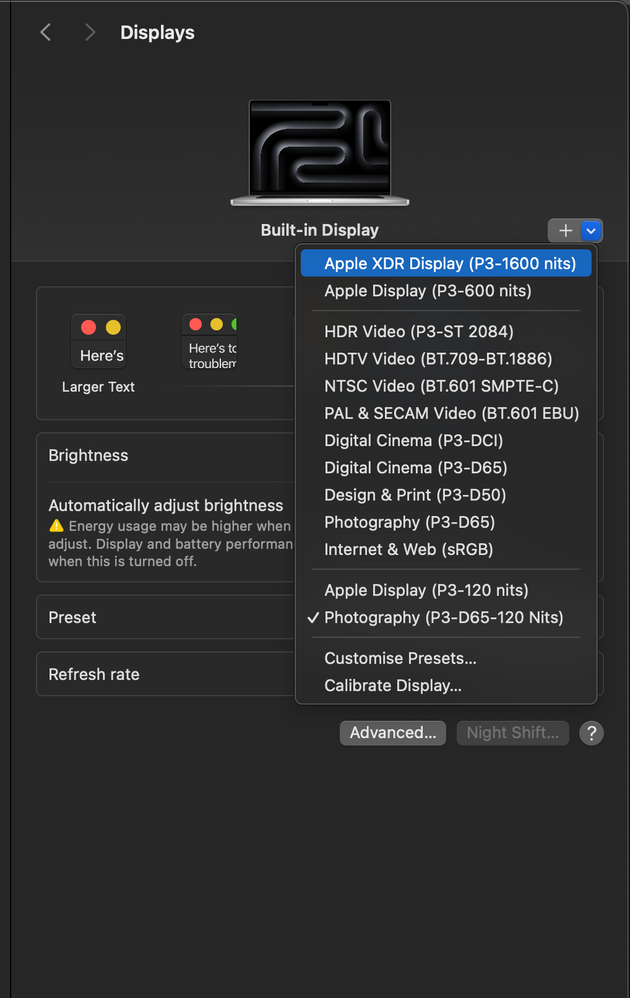Screen dimensions: 630x998
Task: Choose HDR Video (P3-ST 2084) preset
Action: 419,331
